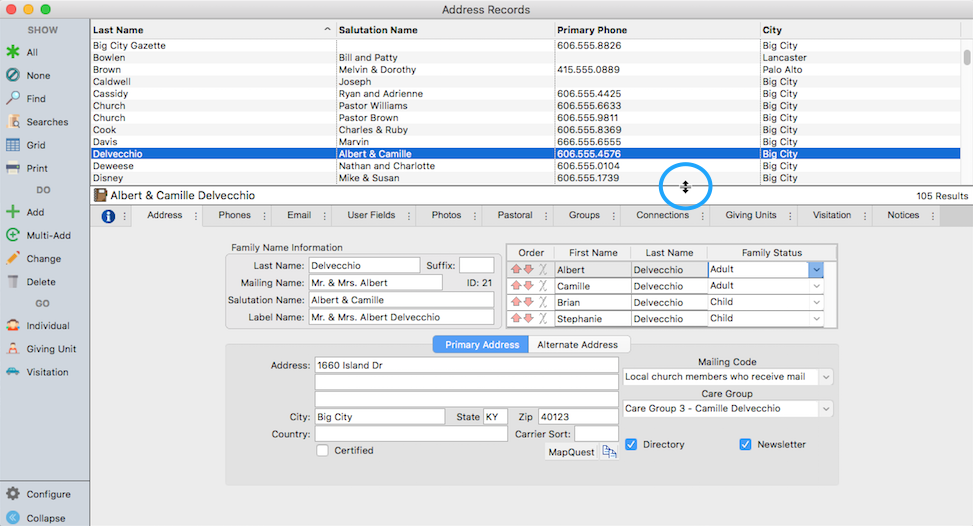973x526 pixels.
Task: Click the Print icon in sidebar
Action: point(13,168)
